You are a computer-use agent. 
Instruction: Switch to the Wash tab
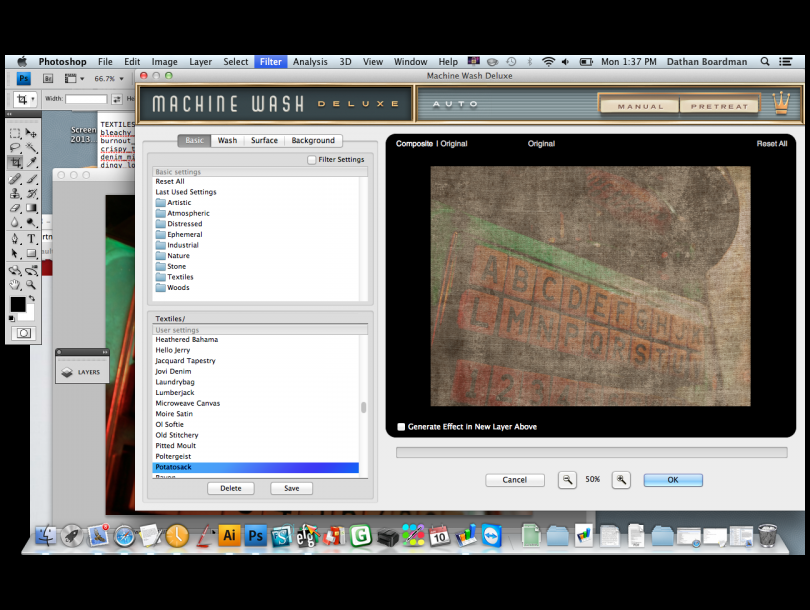[x=227, y=140]
